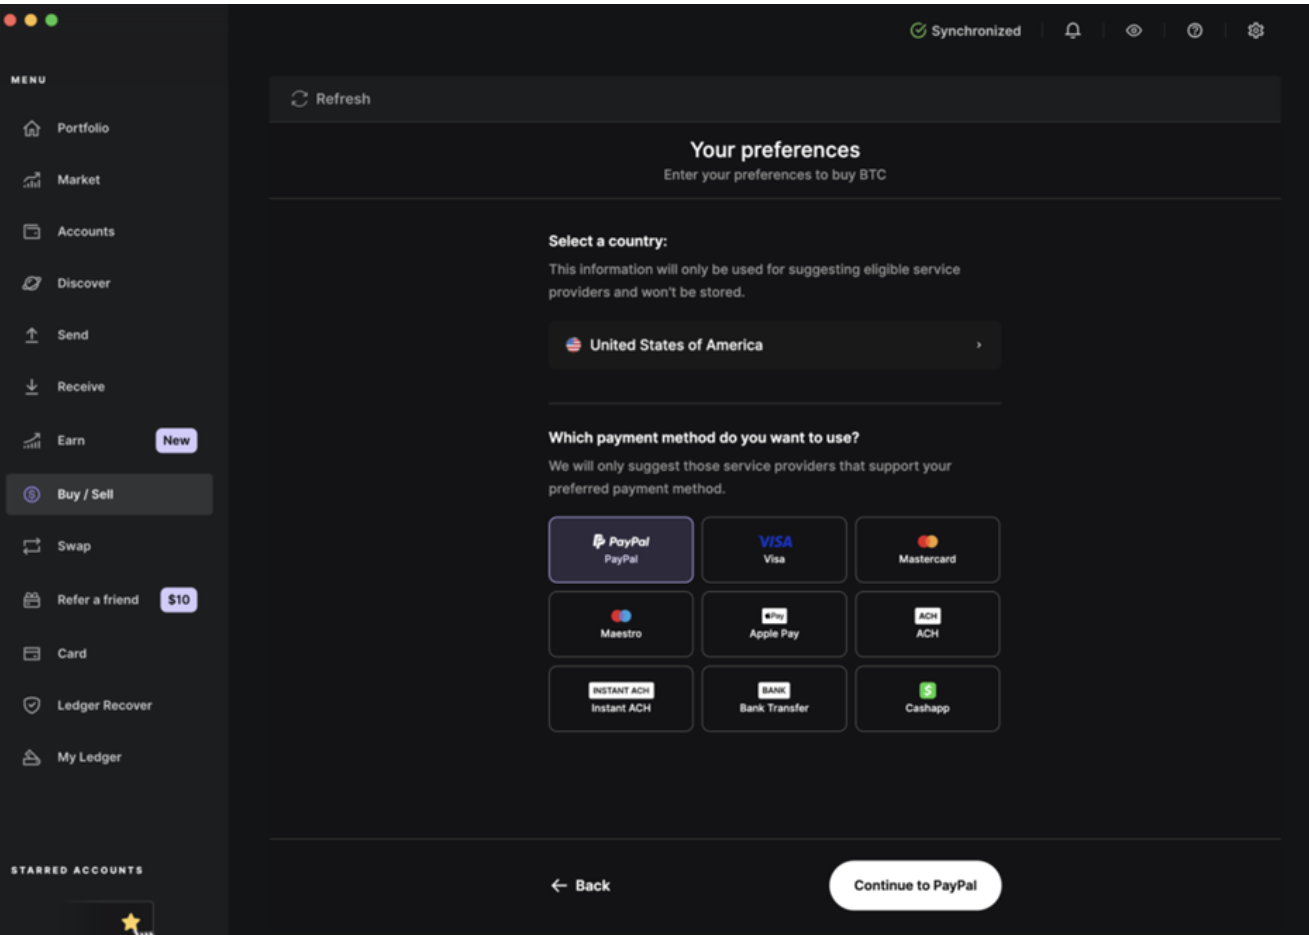Click the "Select a country:" label
The width and height of the screenshot is (1309, 935).
(x=608, y=241)
